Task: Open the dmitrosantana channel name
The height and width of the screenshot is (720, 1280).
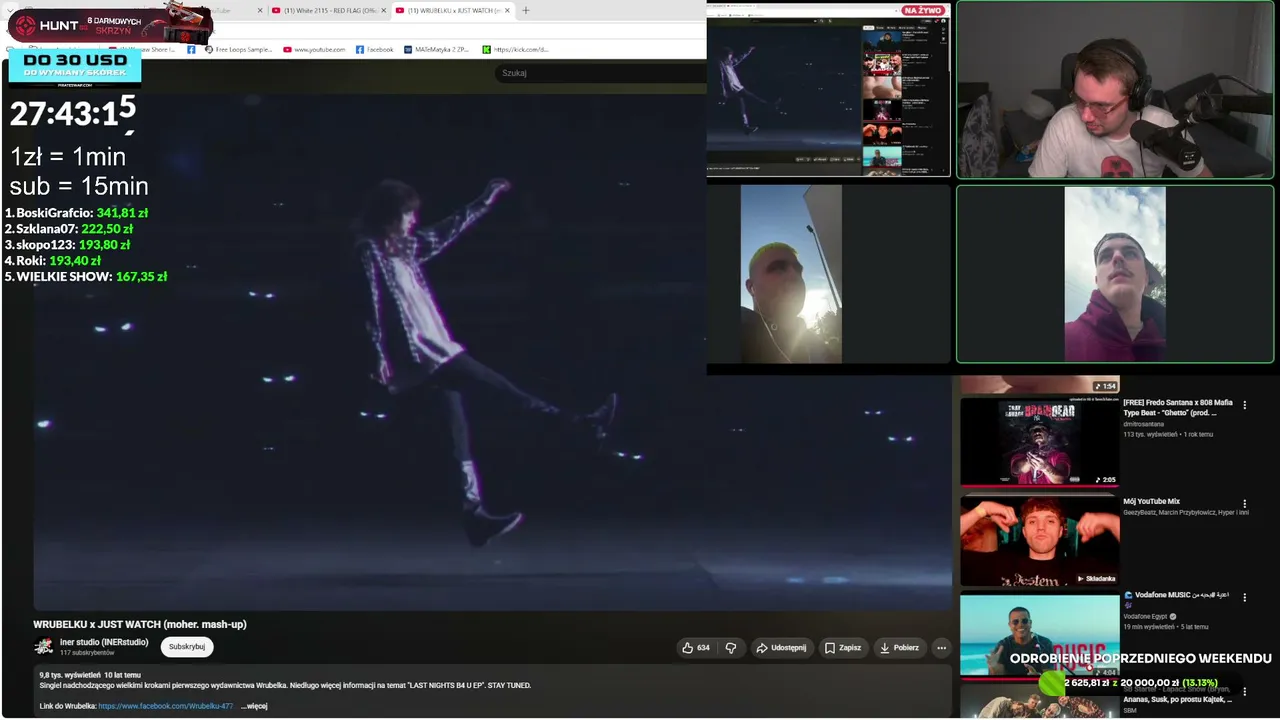Action: point(1143,424)
